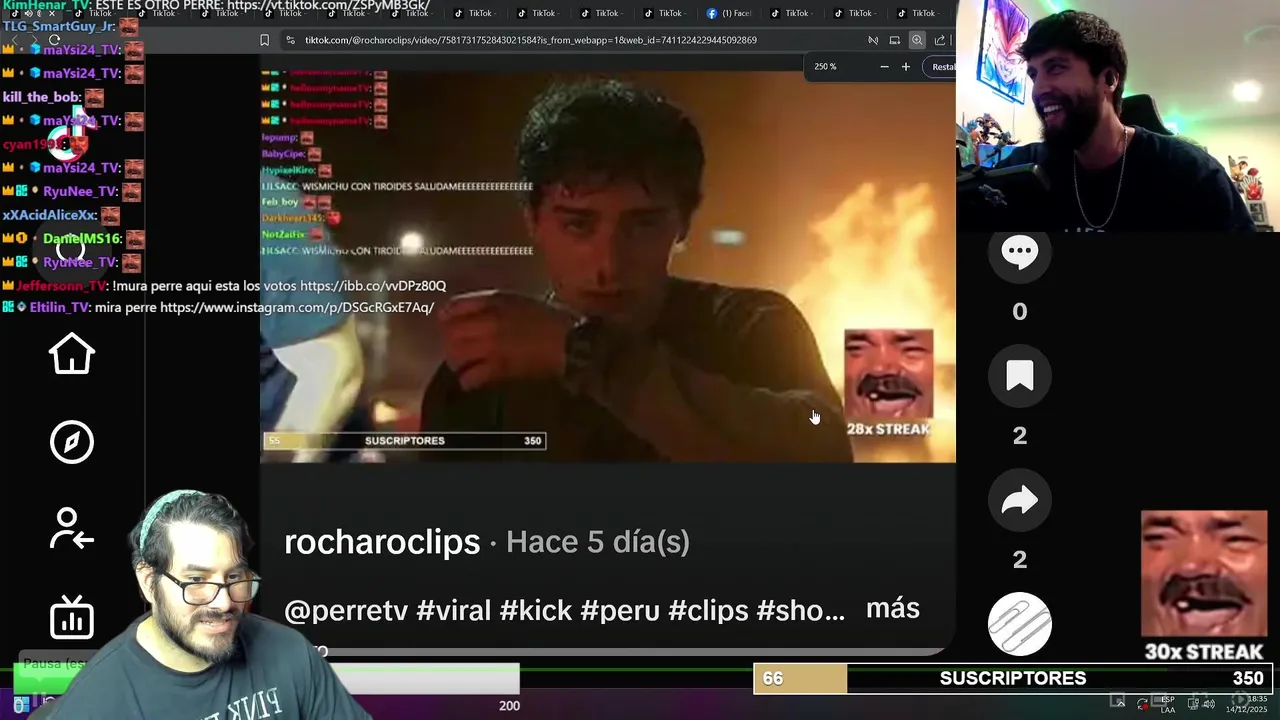This screenshot has width=1280, height=720.
Task: Open the #viral hashtag
Action: pos(453,610)
